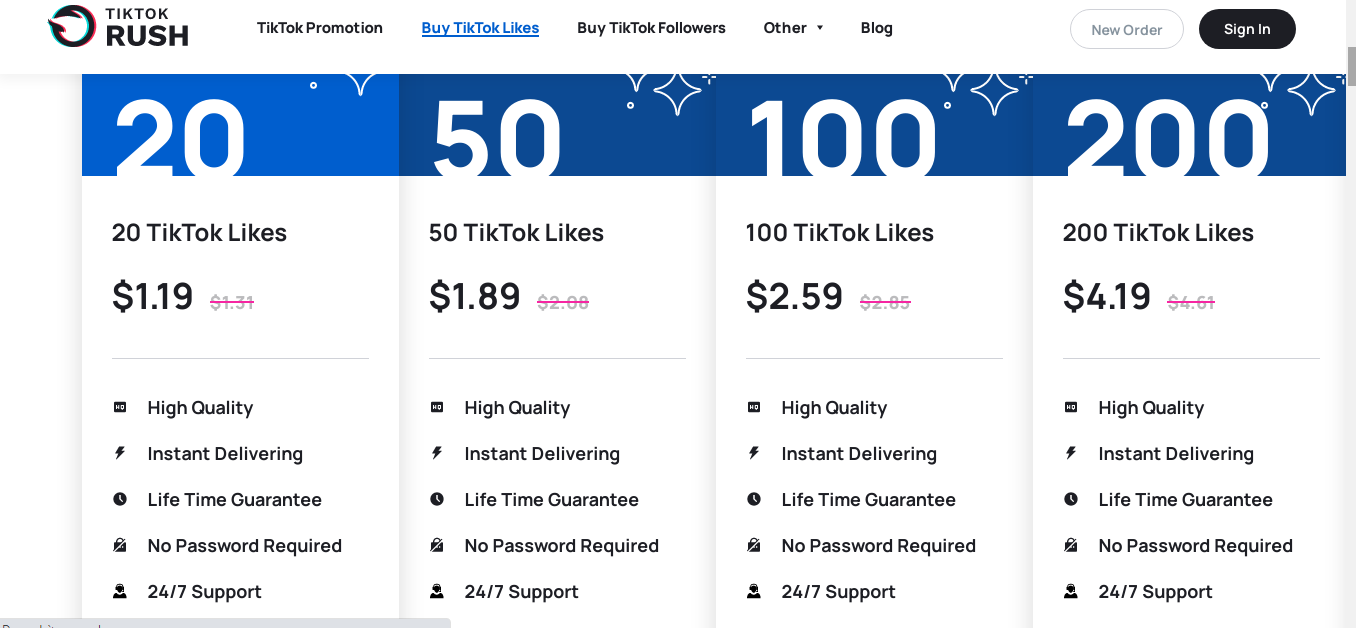
Task: Click support agent icon in 20 Likes card
Action: (x=120, y=591)
